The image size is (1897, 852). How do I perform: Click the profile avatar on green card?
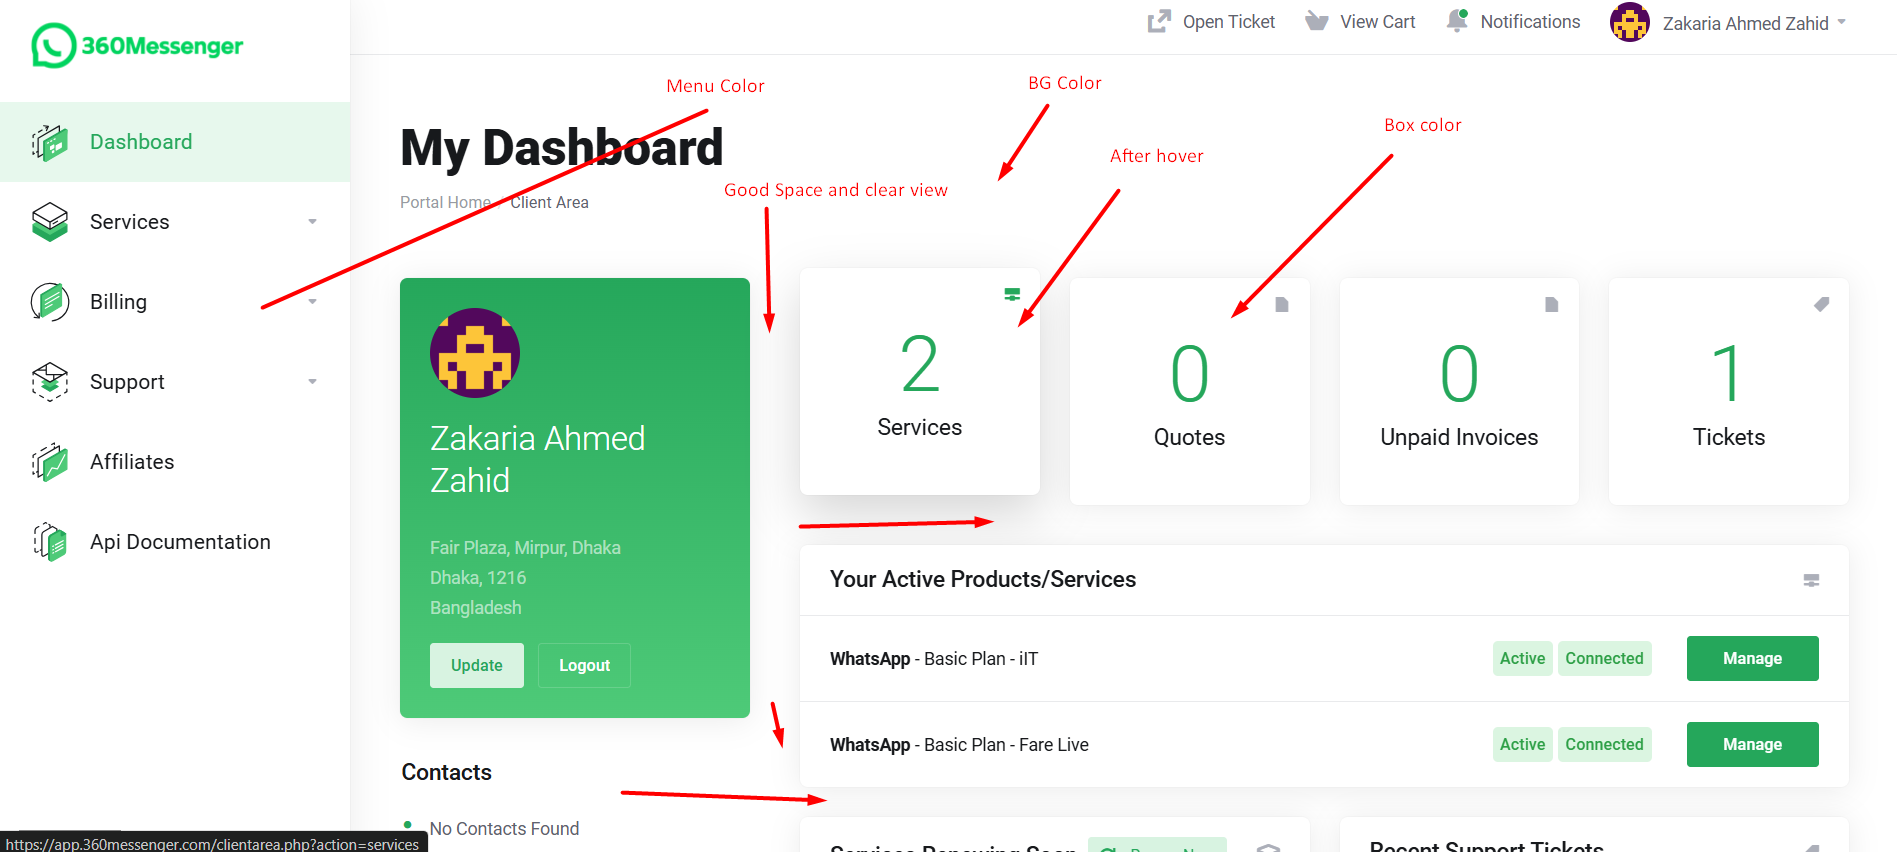[x=475, y=353]
